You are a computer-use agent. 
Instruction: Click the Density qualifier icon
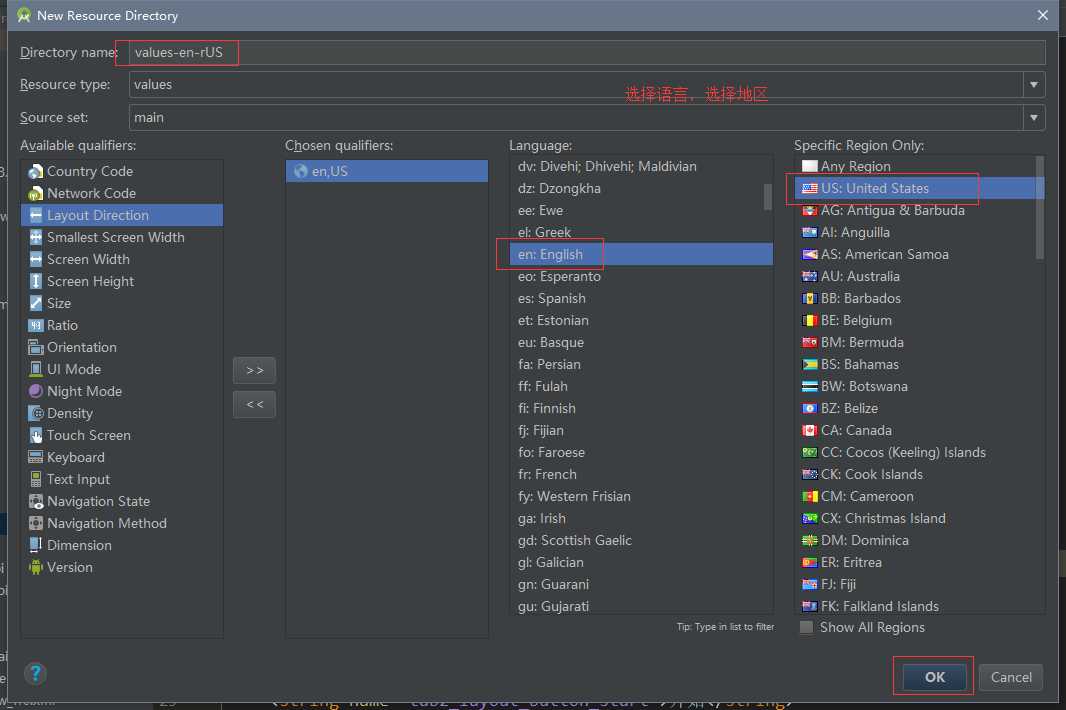[35, 413]
